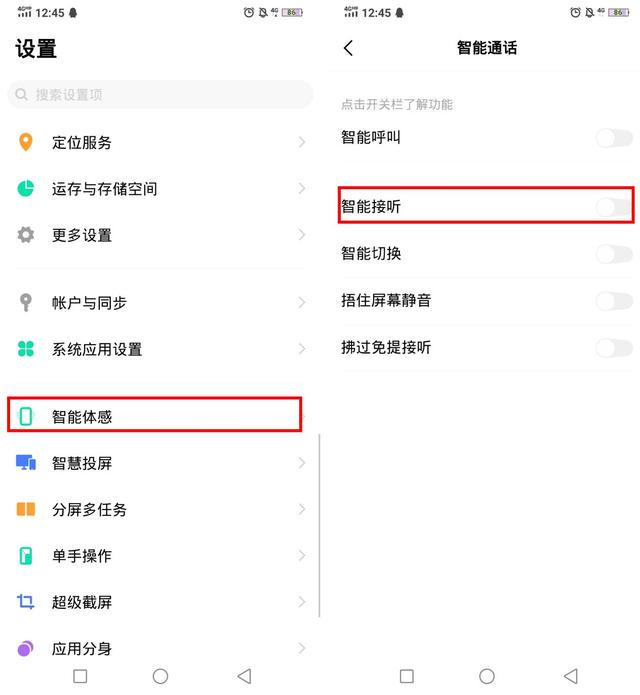Tap the orange 定位服务 location pin icon

(26, 142)
